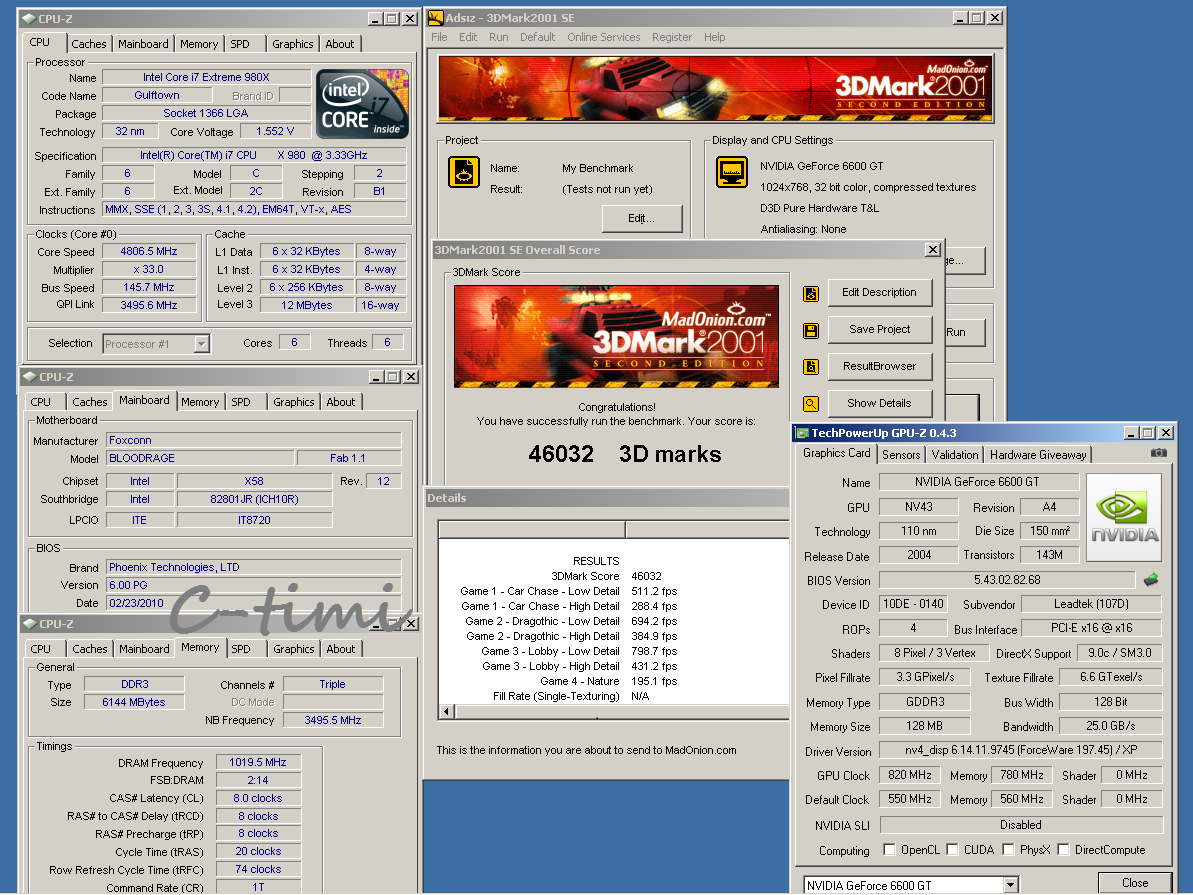Image resolution: width=1193 pixels, height=895 pixels.
Task: Click the display settings monitor icon
Action: click(x=732, y=172)
